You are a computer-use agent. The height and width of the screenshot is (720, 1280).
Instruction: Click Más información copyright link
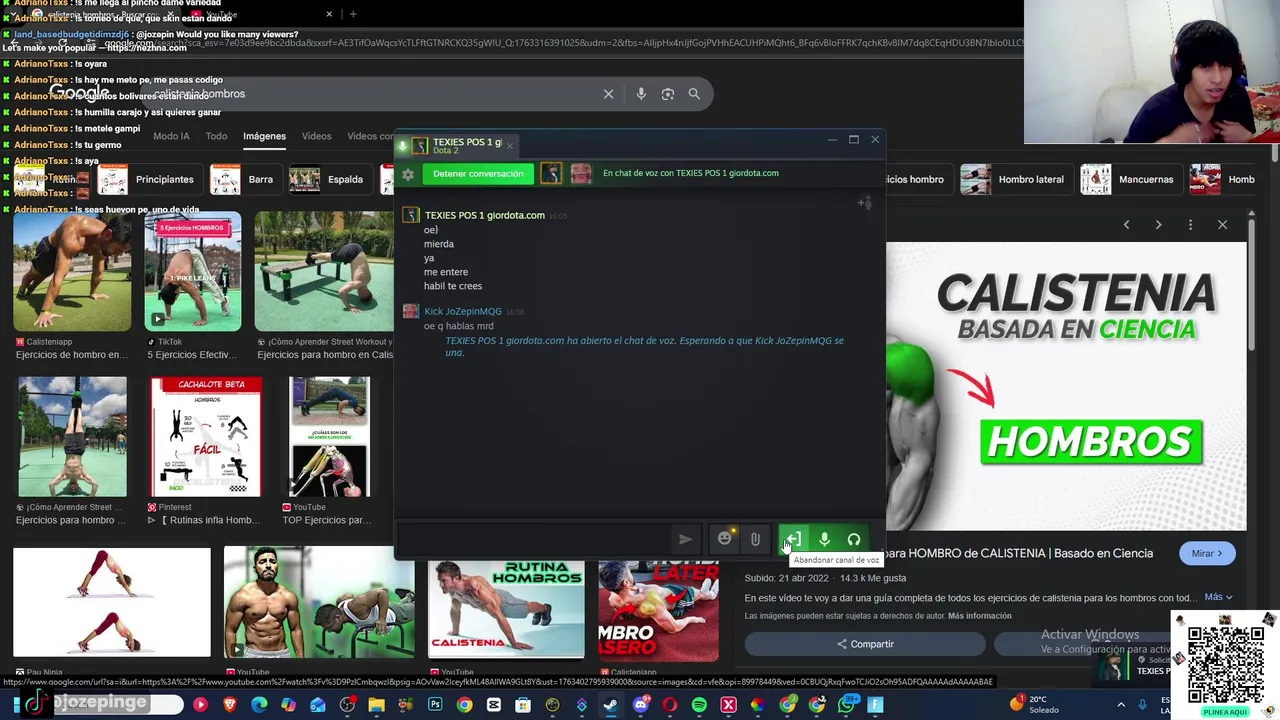979,616
